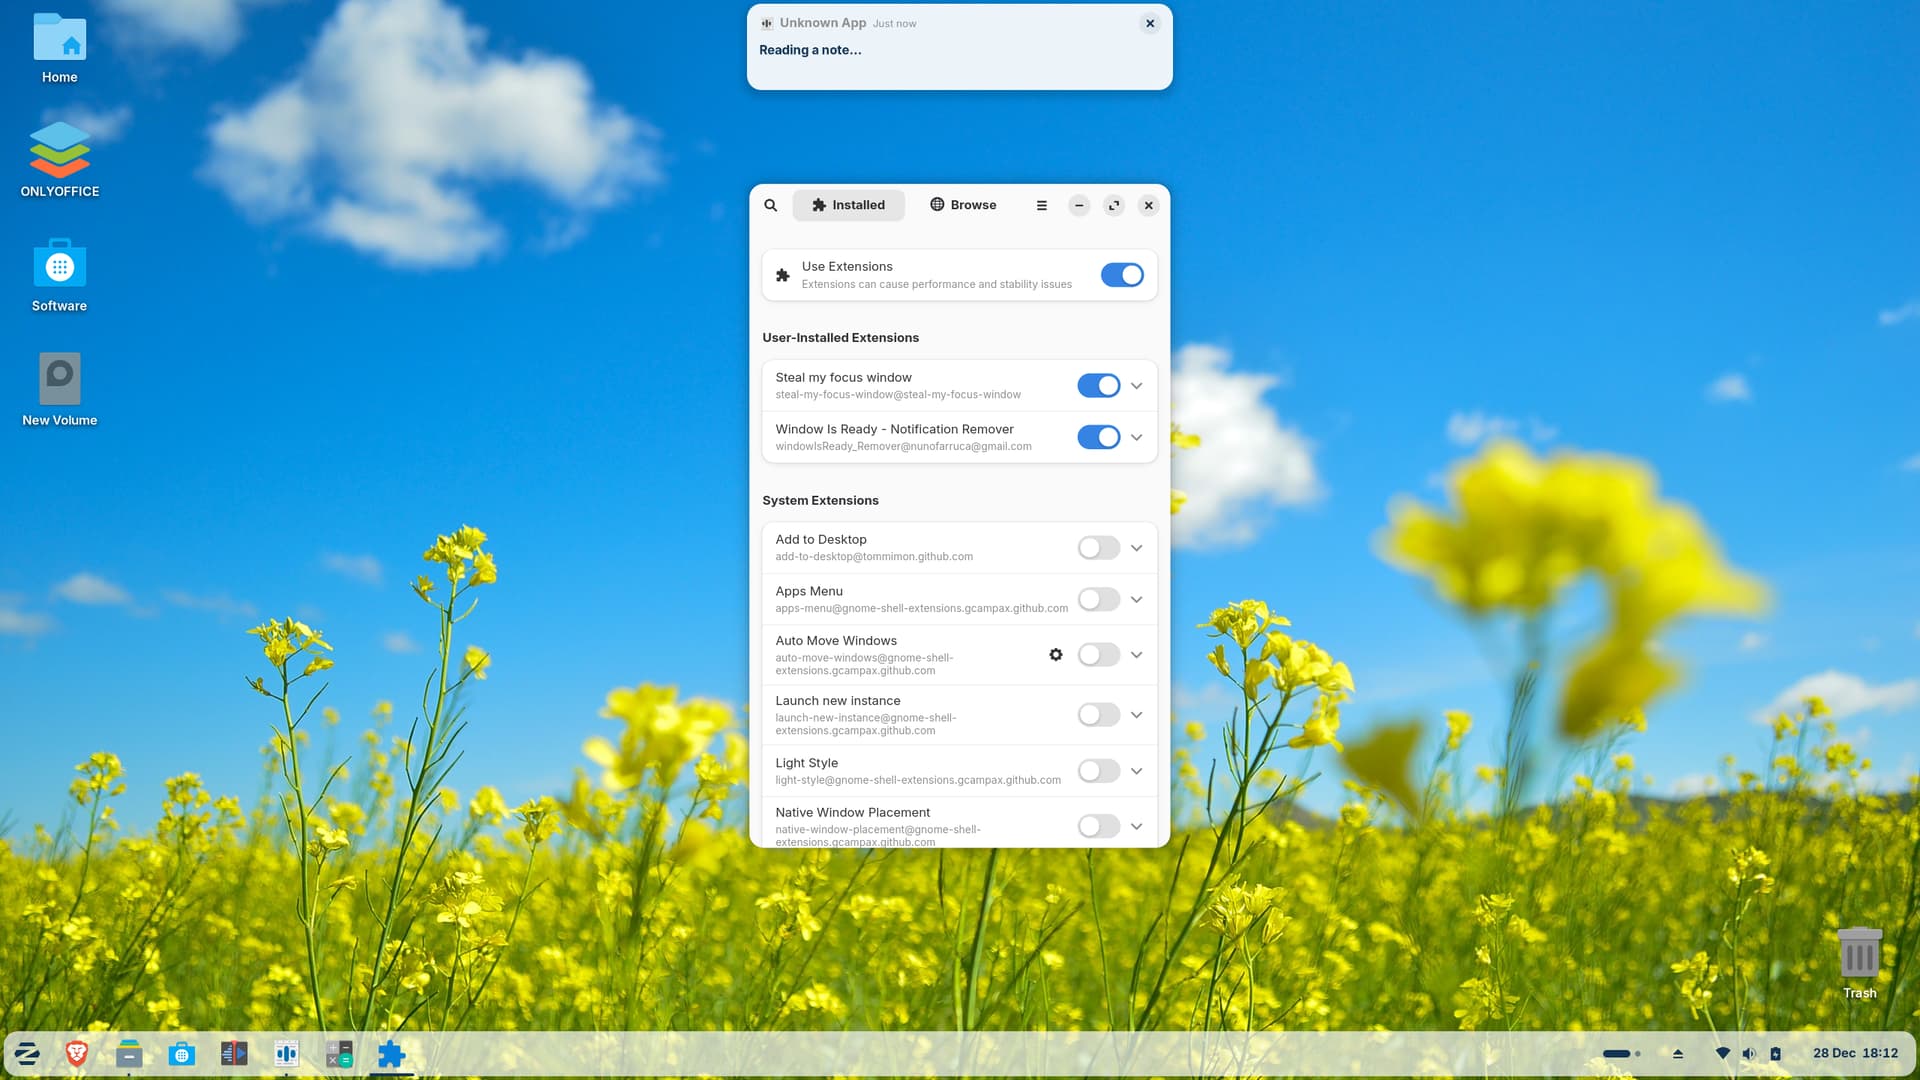Click the volume icon in system tray

click(1748, 1053)
